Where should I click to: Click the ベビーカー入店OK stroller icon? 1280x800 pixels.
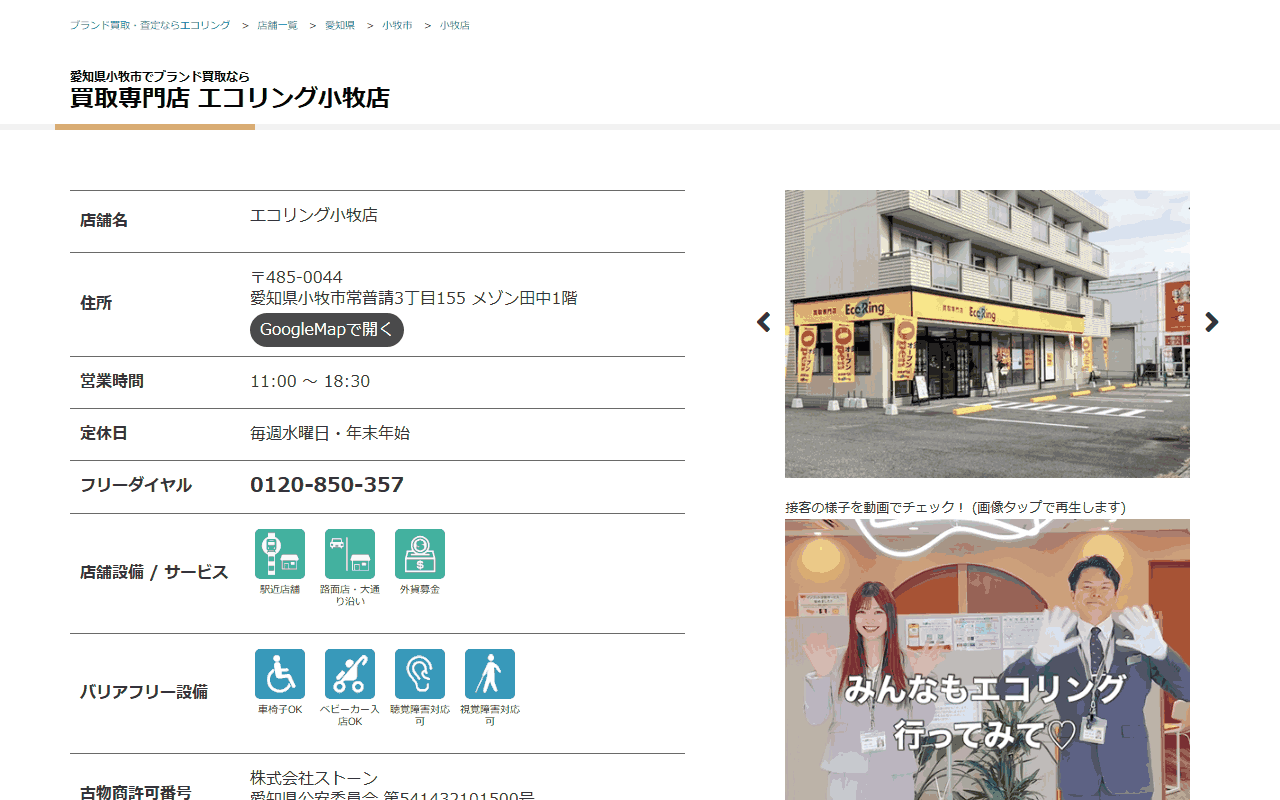(x=350, y=674)
